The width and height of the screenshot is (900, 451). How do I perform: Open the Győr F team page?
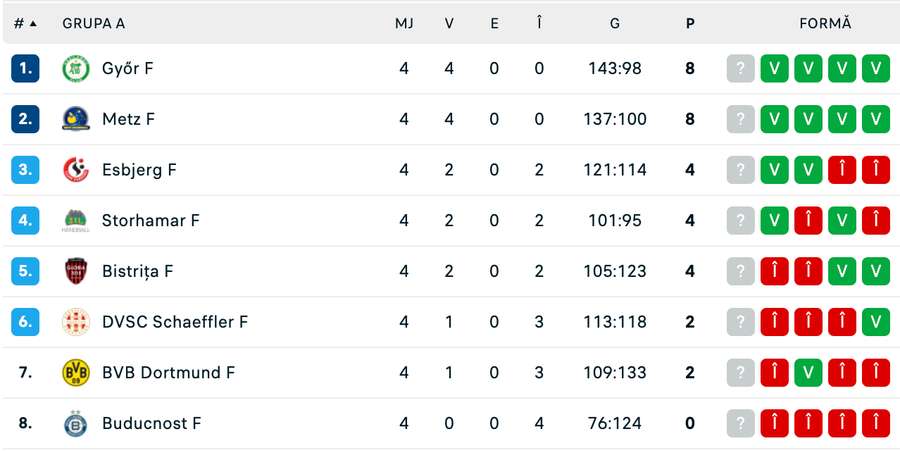(x=127, y=69)
